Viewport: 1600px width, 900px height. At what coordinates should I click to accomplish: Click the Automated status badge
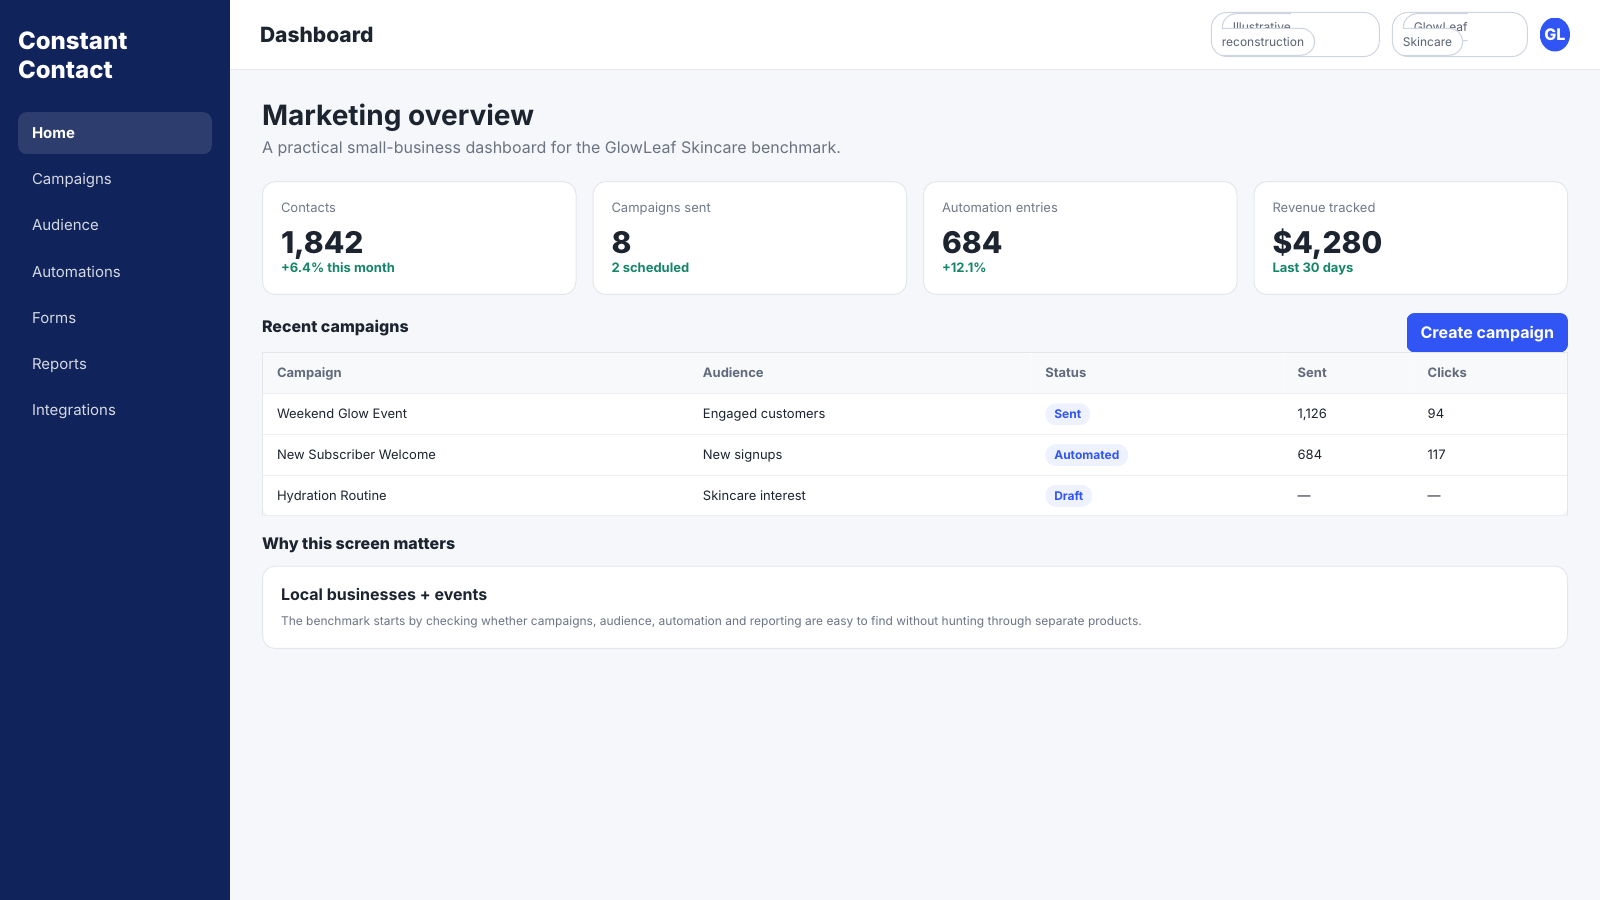[1086, 455]
